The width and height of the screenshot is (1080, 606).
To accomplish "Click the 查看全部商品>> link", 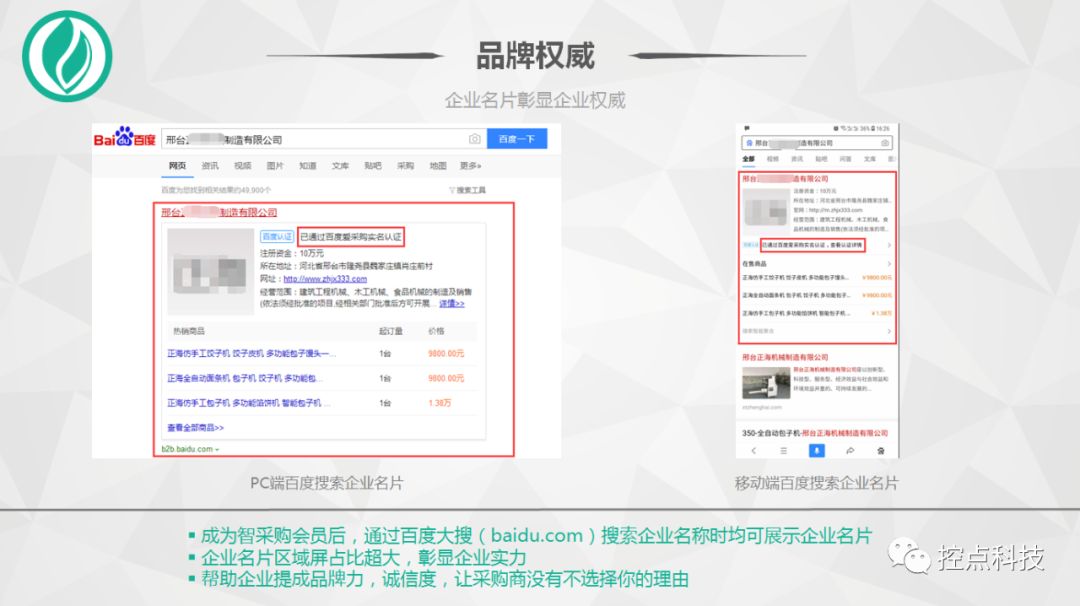I will 196,428.
